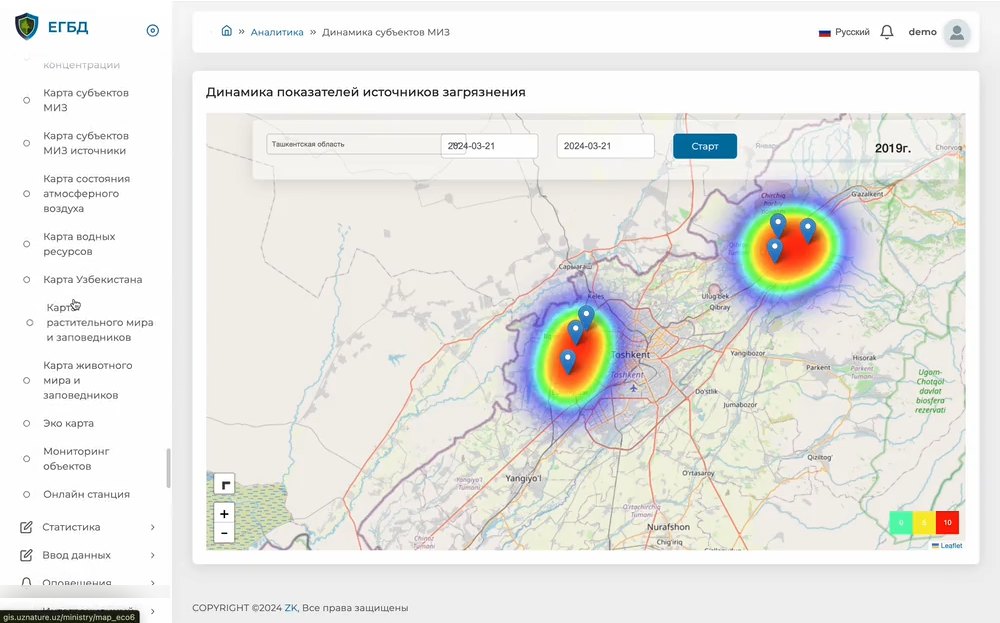Viewport: 1000px width, 623px height.
Task: Click the Russian flag language icon
Action: click(825, 33)
